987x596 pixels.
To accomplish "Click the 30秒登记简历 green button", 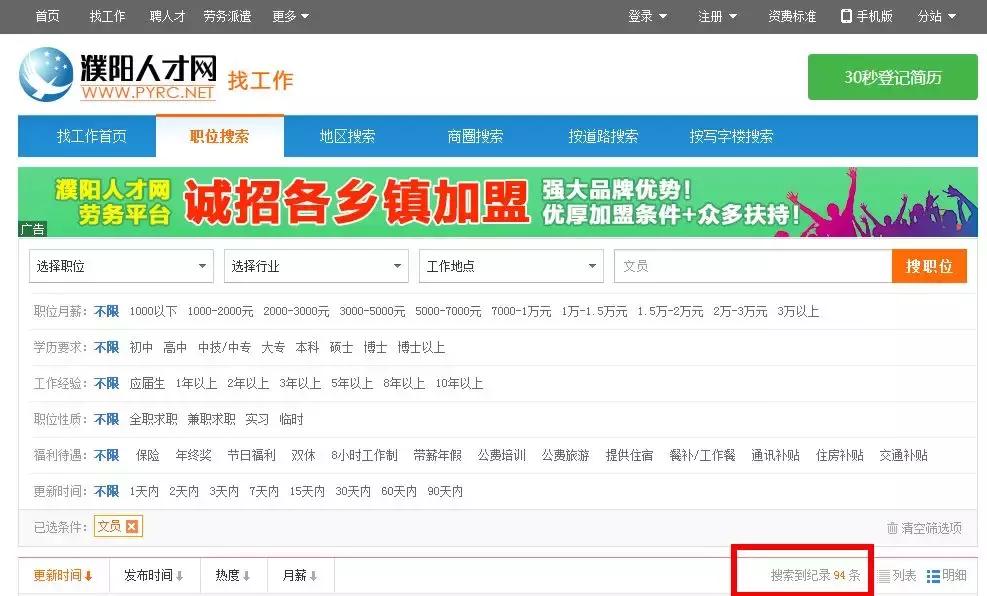I will (891, 76).
